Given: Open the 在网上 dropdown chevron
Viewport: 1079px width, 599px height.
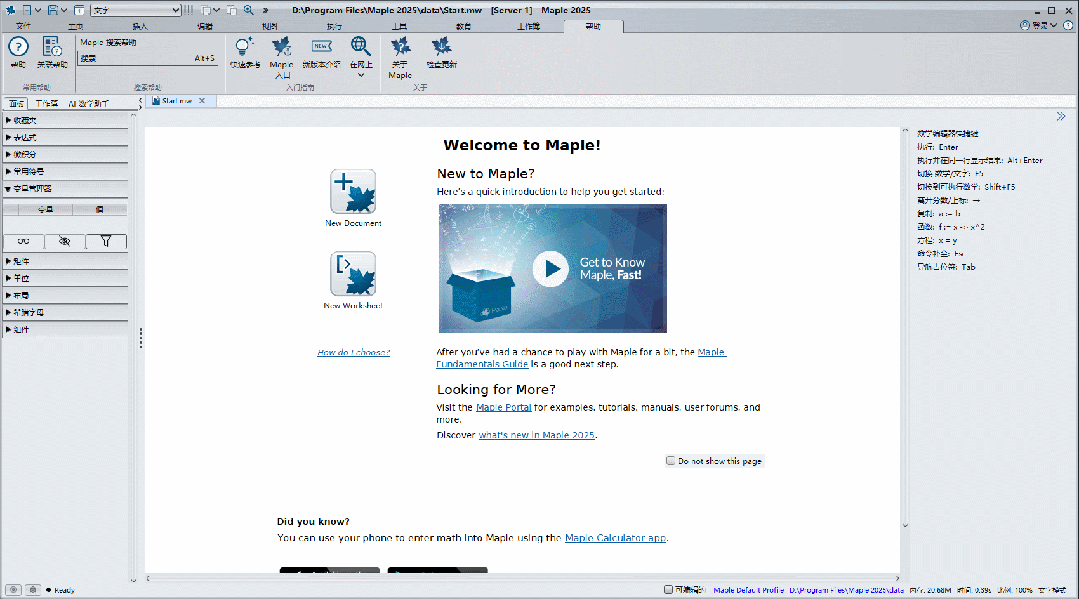Looking at the screenshot, I should pos(361,75).
